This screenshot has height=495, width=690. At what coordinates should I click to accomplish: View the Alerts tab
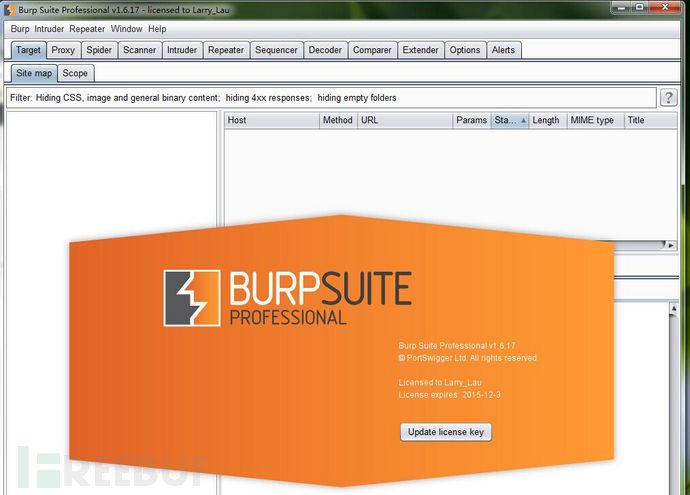click(503, 50)
